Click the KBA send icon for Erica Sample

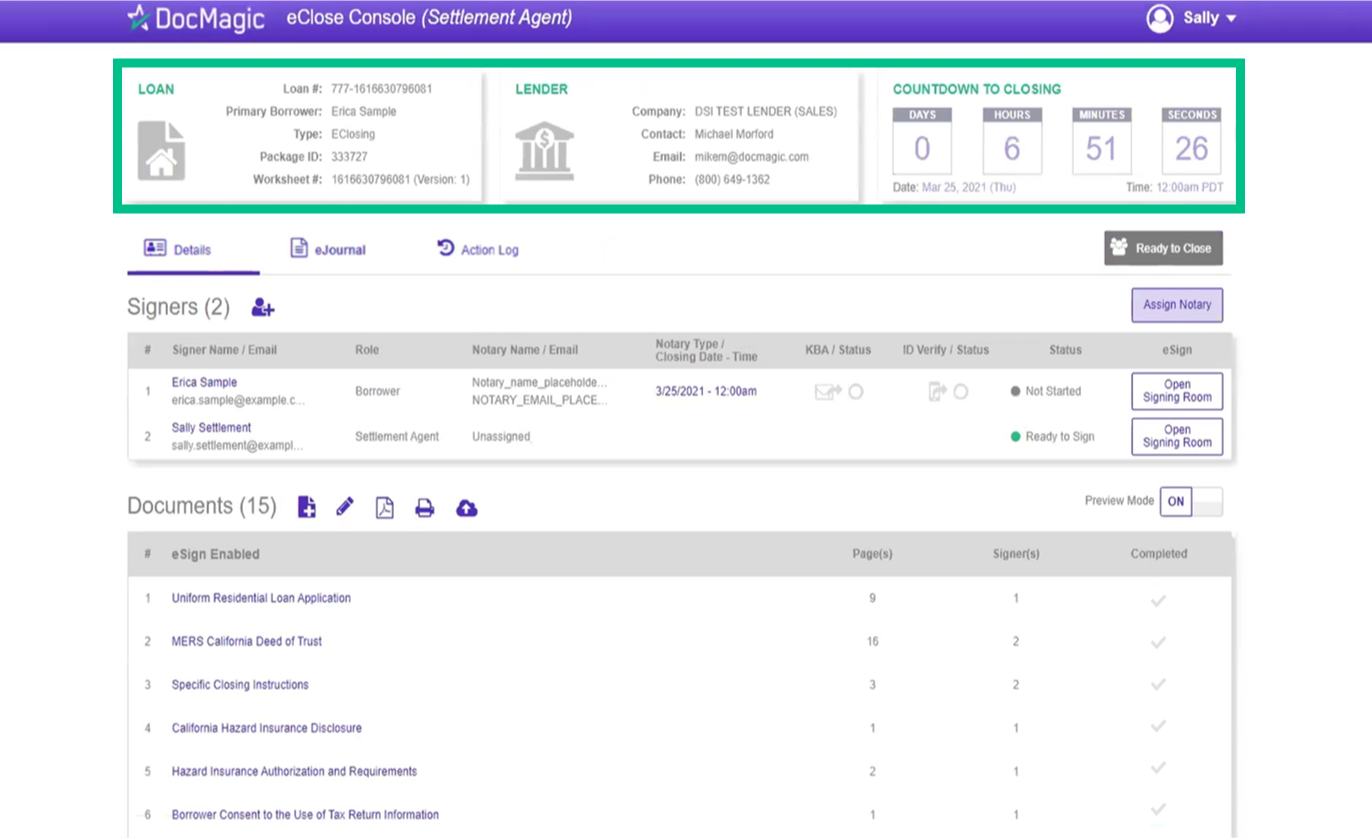827,392
